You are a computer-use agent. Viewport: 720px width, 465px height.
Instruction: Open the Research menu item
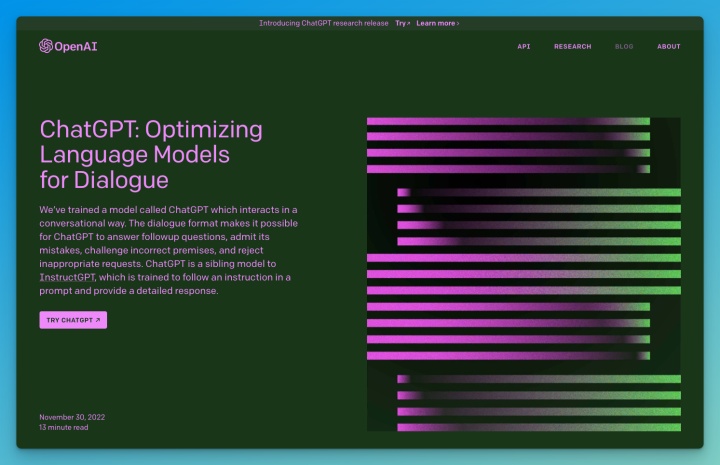coord(573,46)
